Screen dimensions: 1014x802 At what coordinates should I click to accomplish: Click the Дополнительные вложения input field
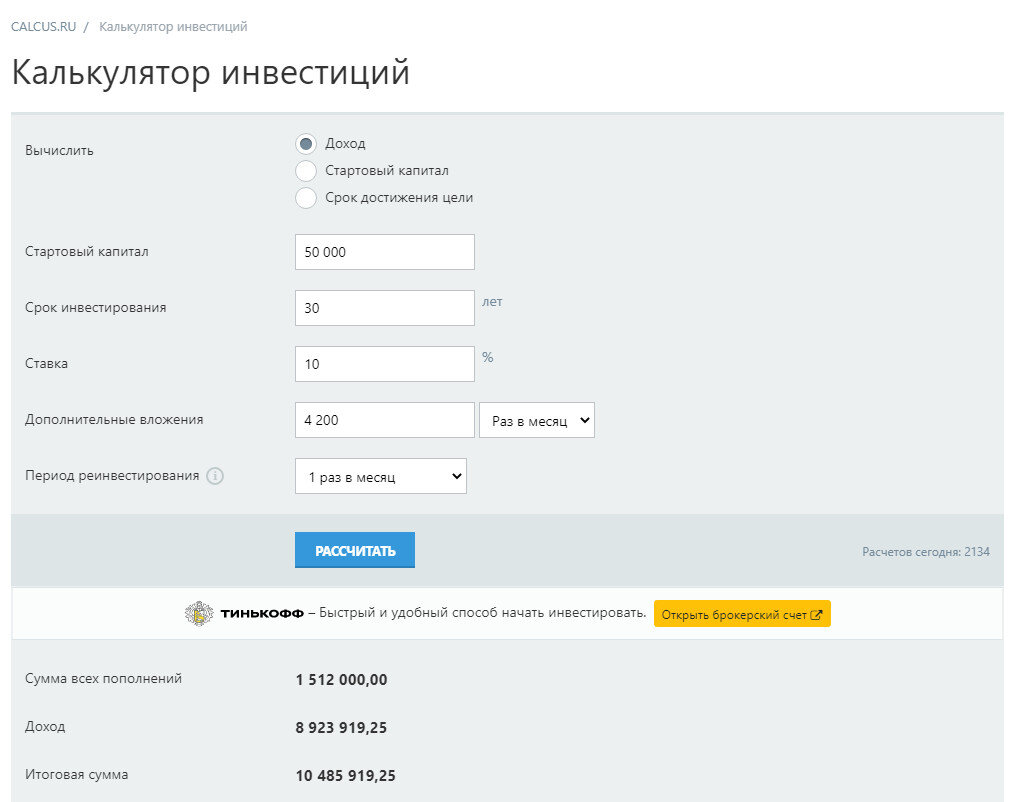point(384,419)
